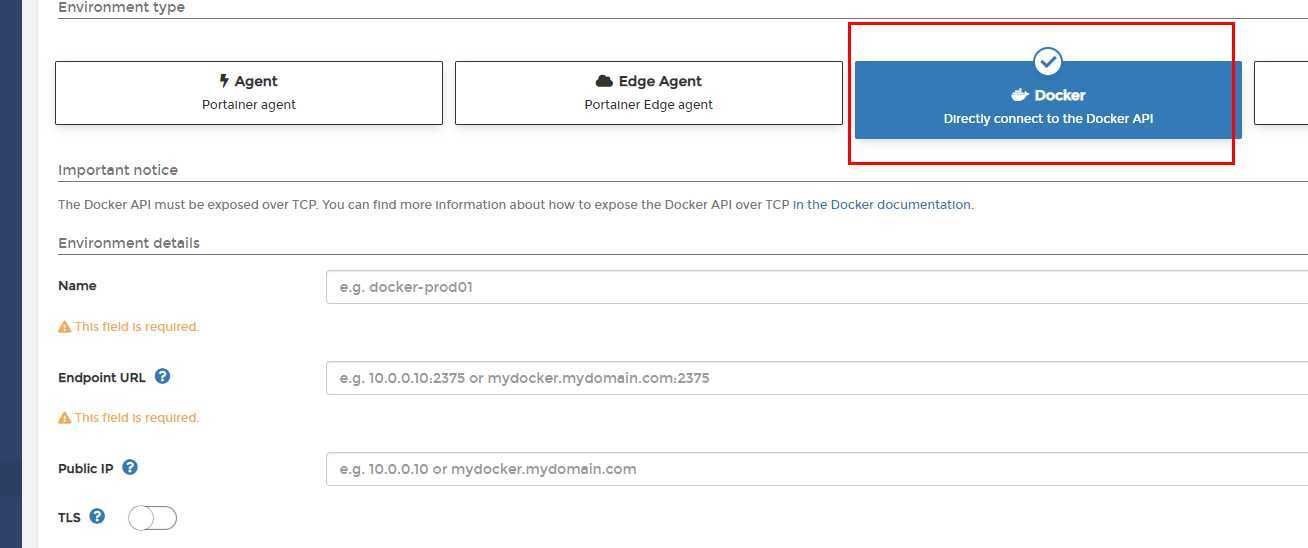The image size is (1308, 548).
Task: Focus the Public IP input field
Action: (817, 469)
